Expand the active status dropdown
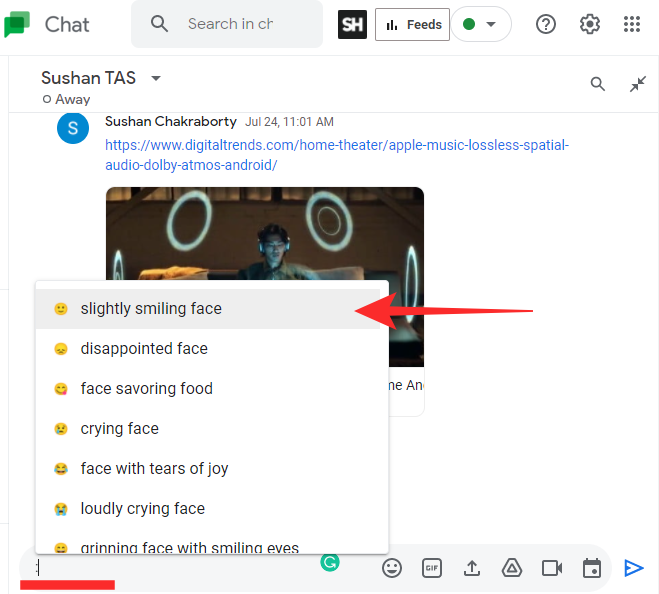Image resolution: width=659 pixels, height=594 pixels. [481, 24]
